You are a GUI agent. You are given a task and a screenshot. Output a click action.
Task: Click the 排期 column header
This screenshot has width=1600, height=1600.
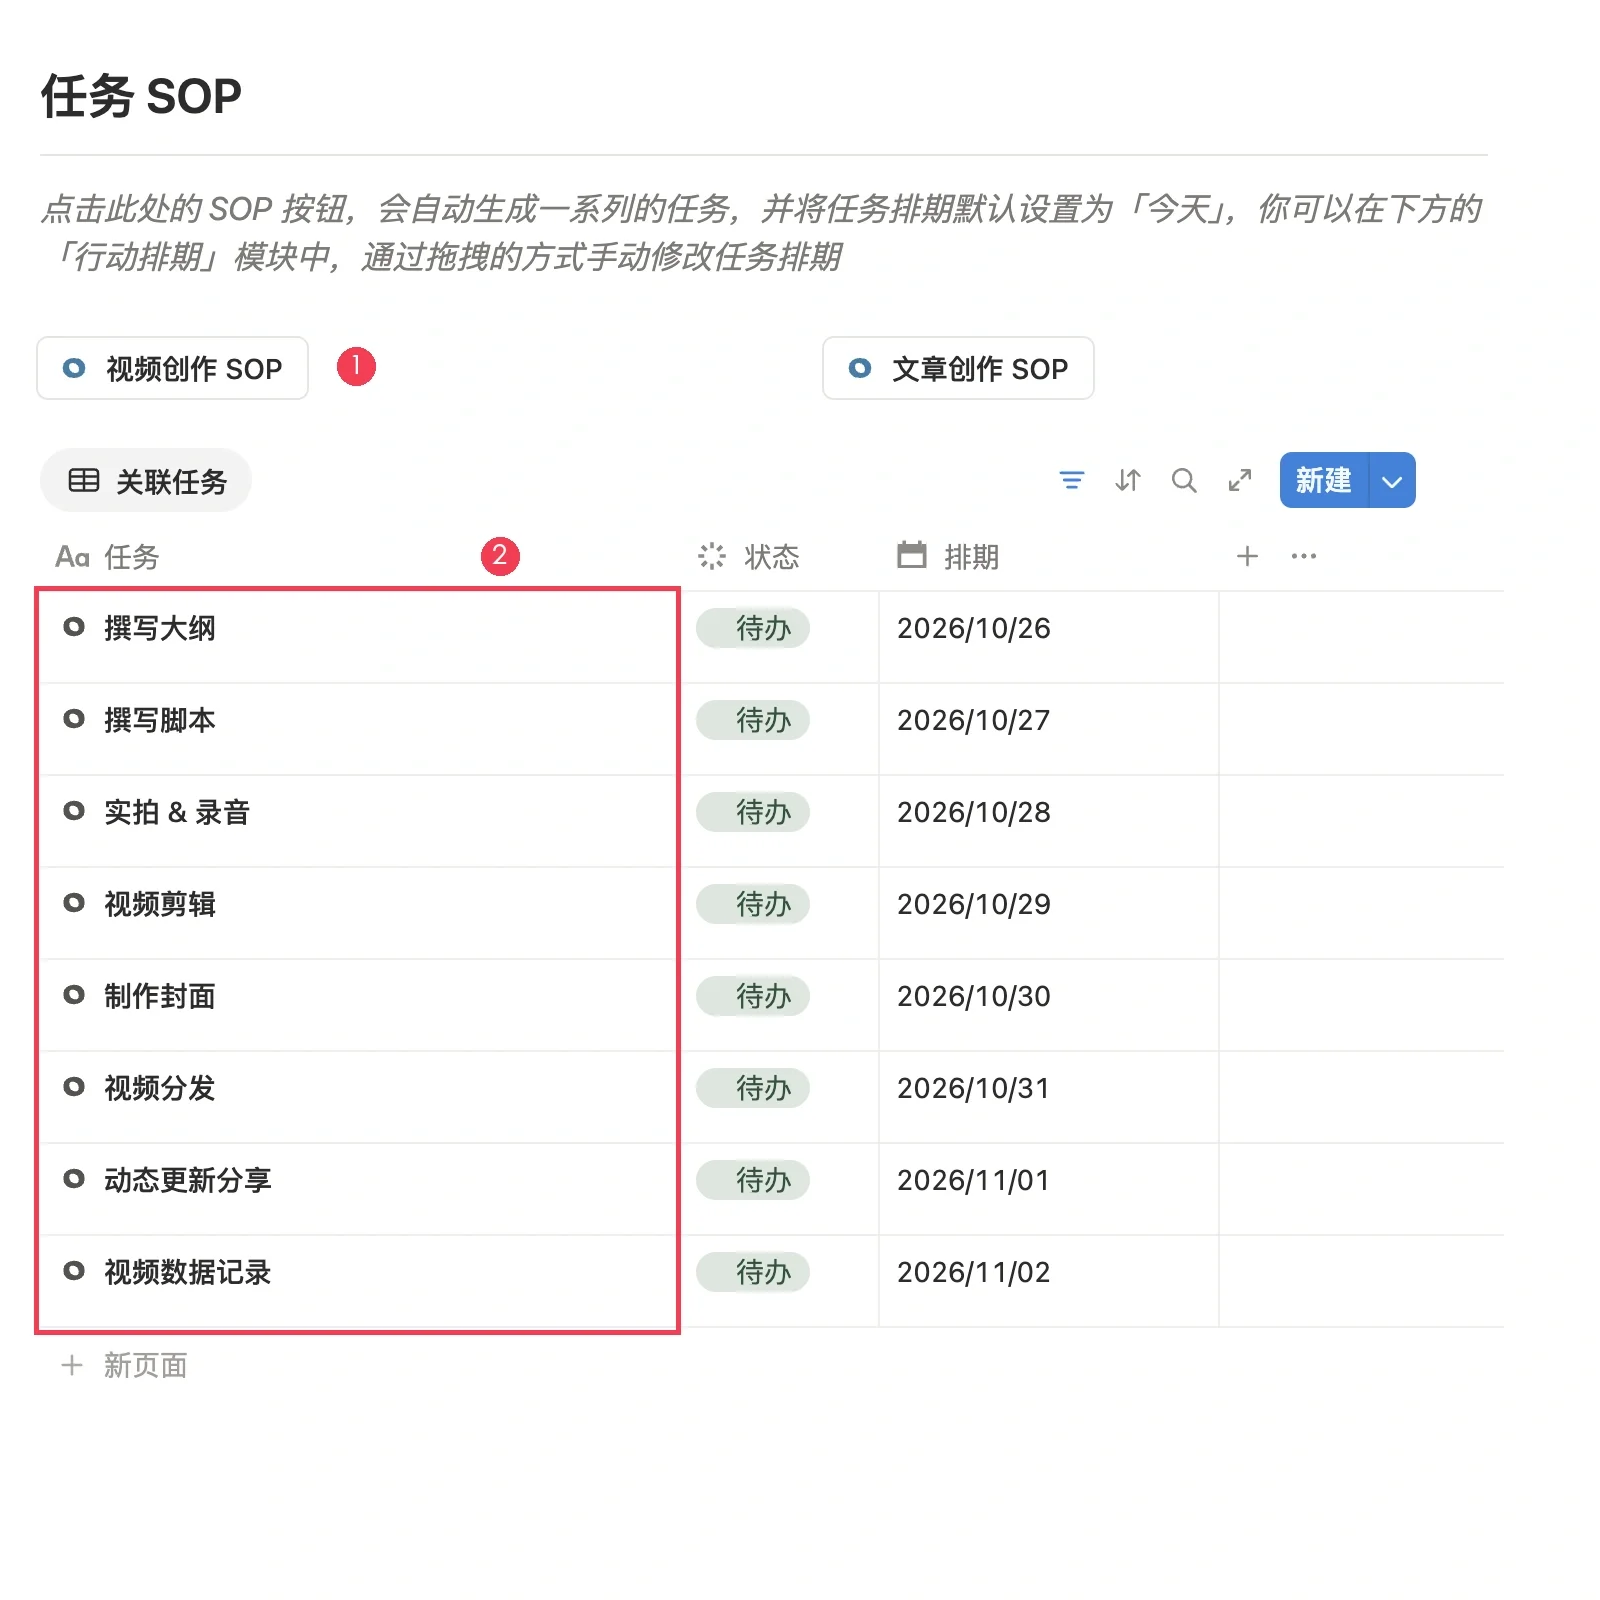point(948,556)
